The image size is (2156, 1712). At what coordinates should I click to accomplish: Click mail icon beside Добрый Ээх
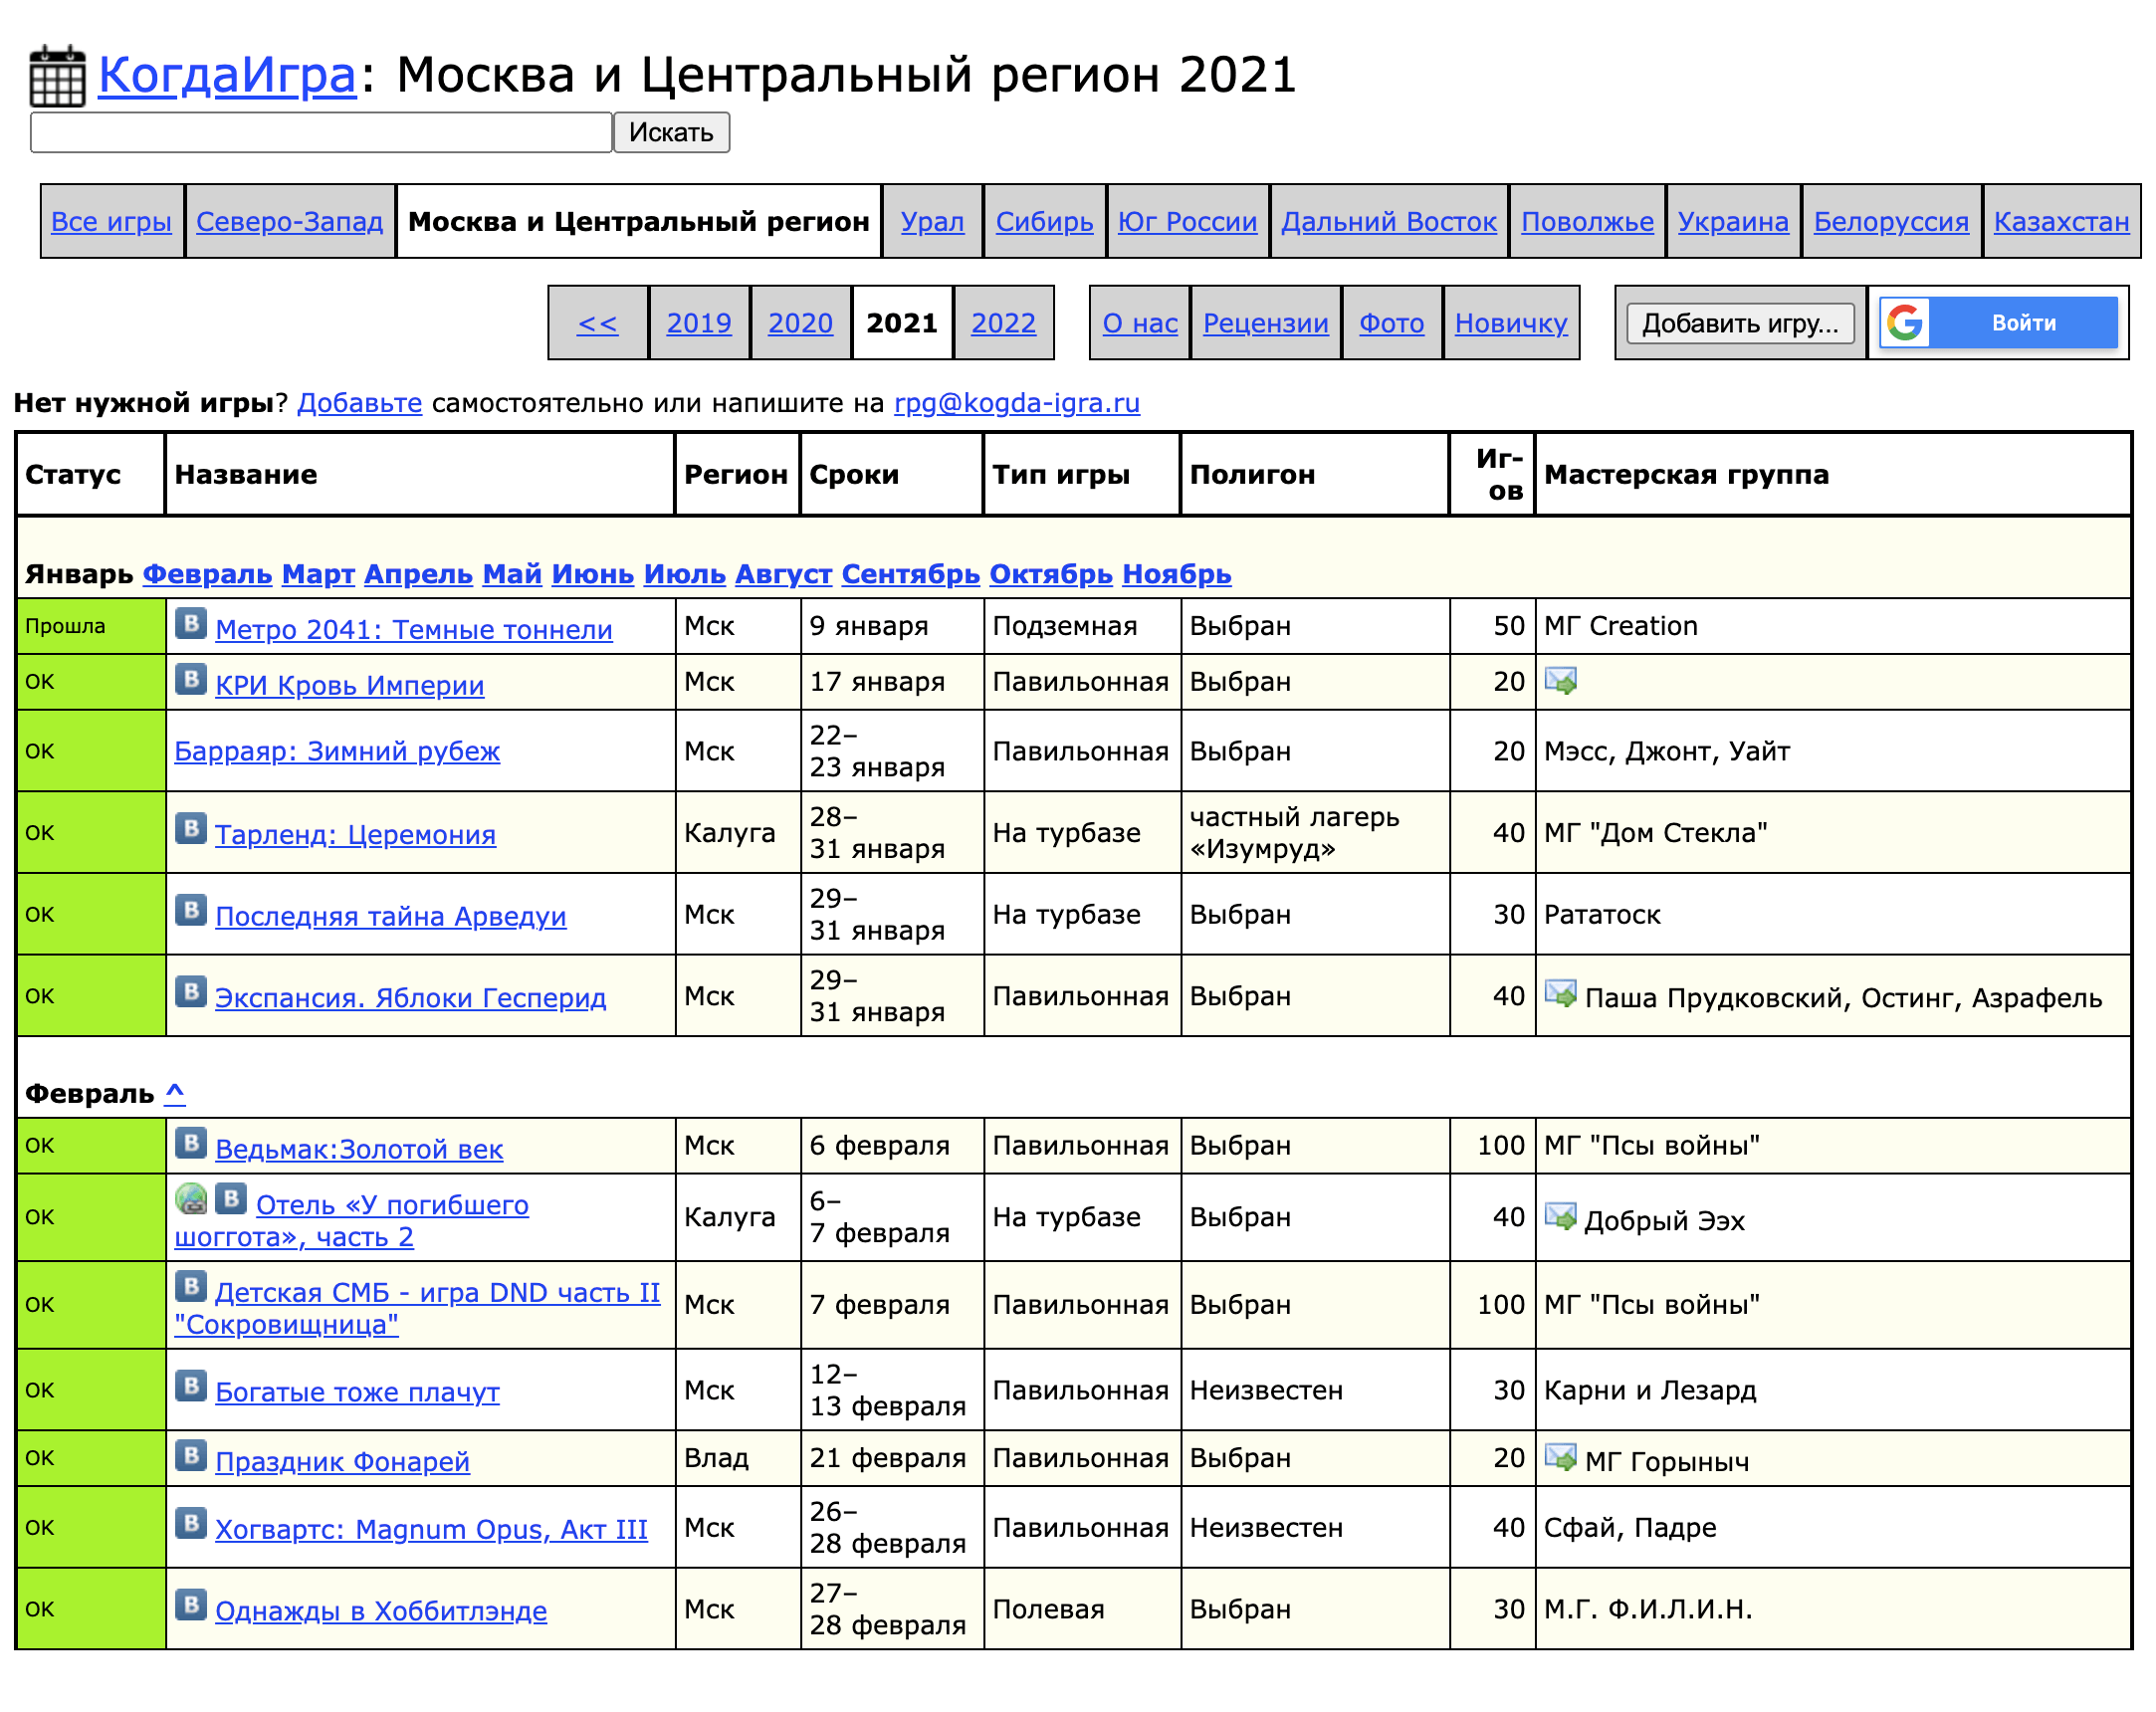(1561, 1217)
